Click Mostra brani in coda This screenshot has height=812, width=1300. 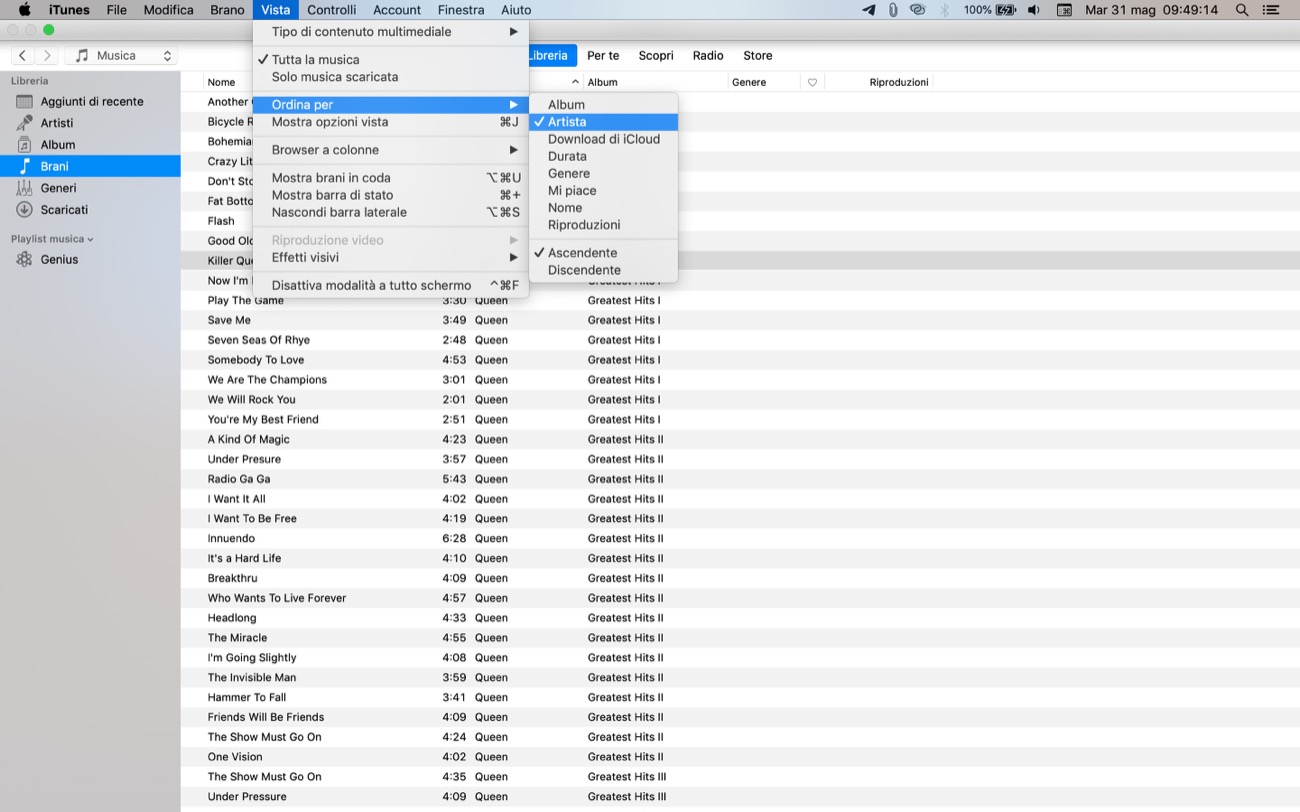(x=391, y=178)
